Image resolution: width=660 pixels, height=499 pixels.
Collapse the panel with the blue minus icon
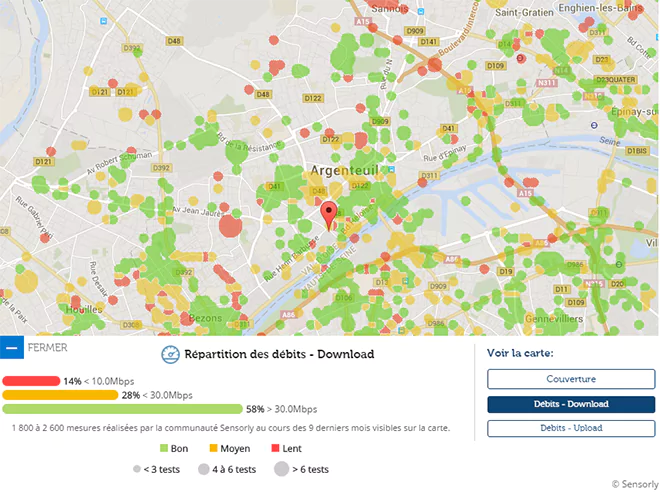(12, 348)
